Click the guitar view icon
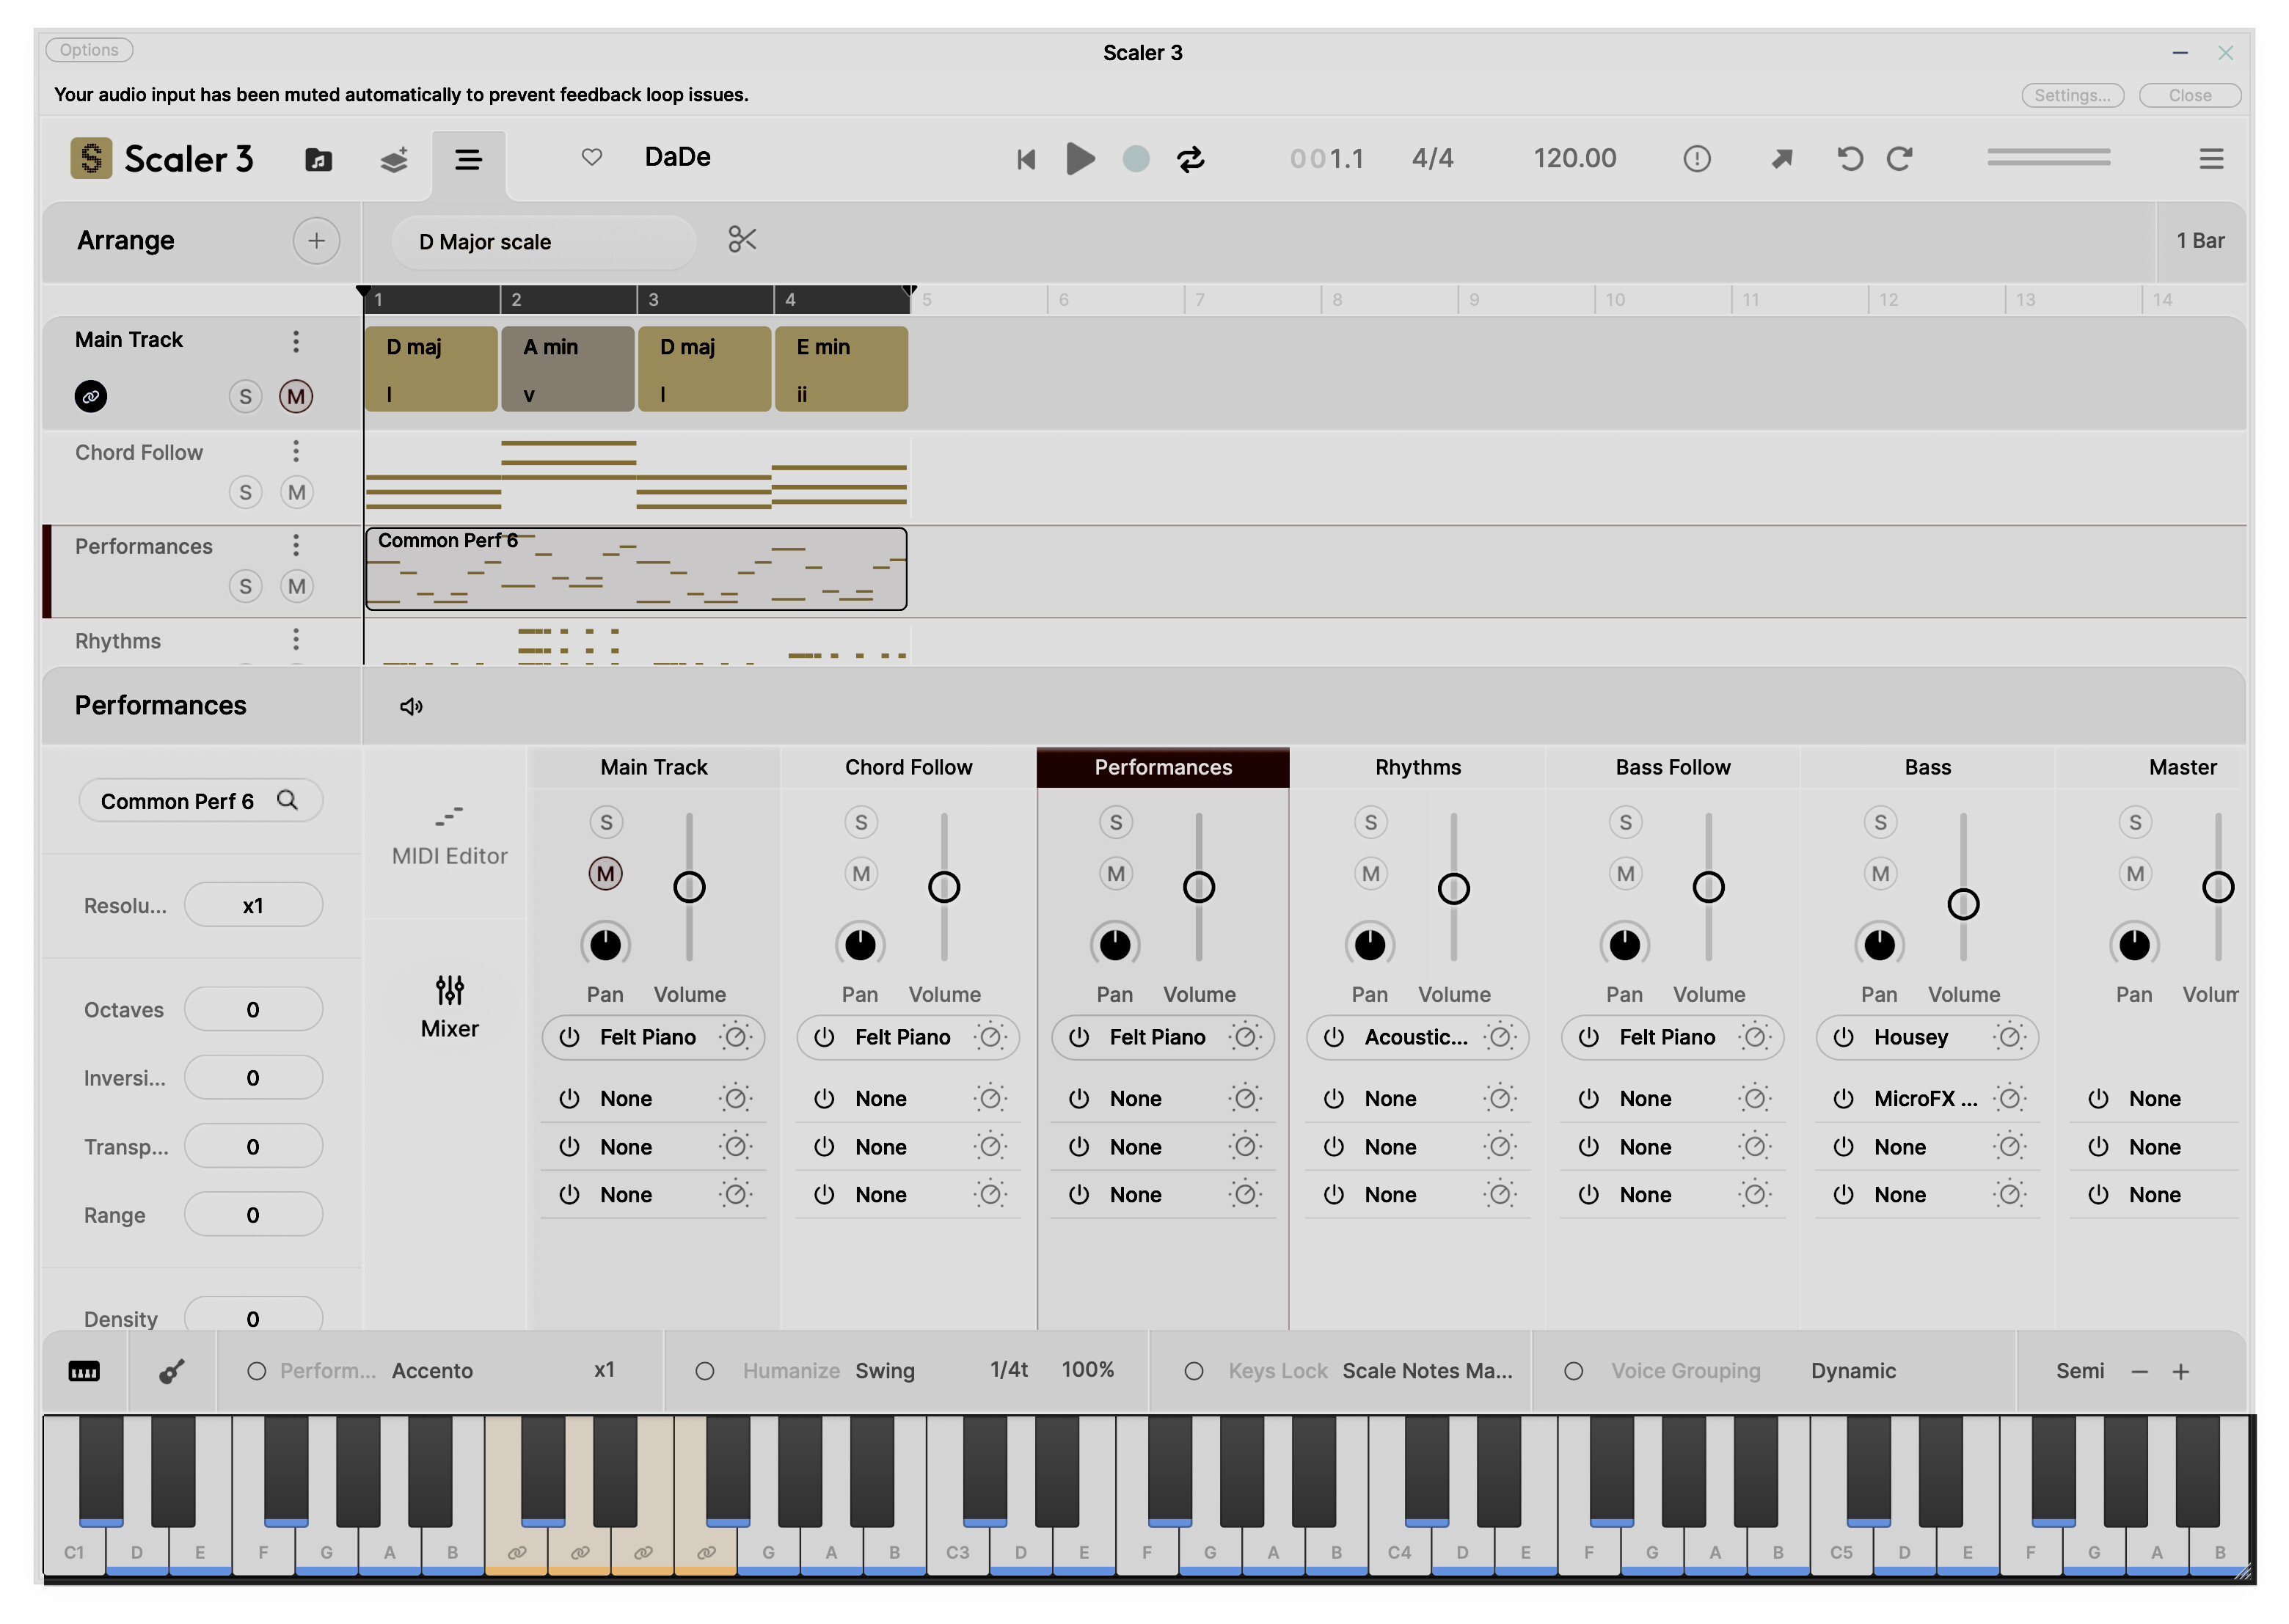Image resolution: width=2289 pixels, height=1624 pixels. 172,1371
